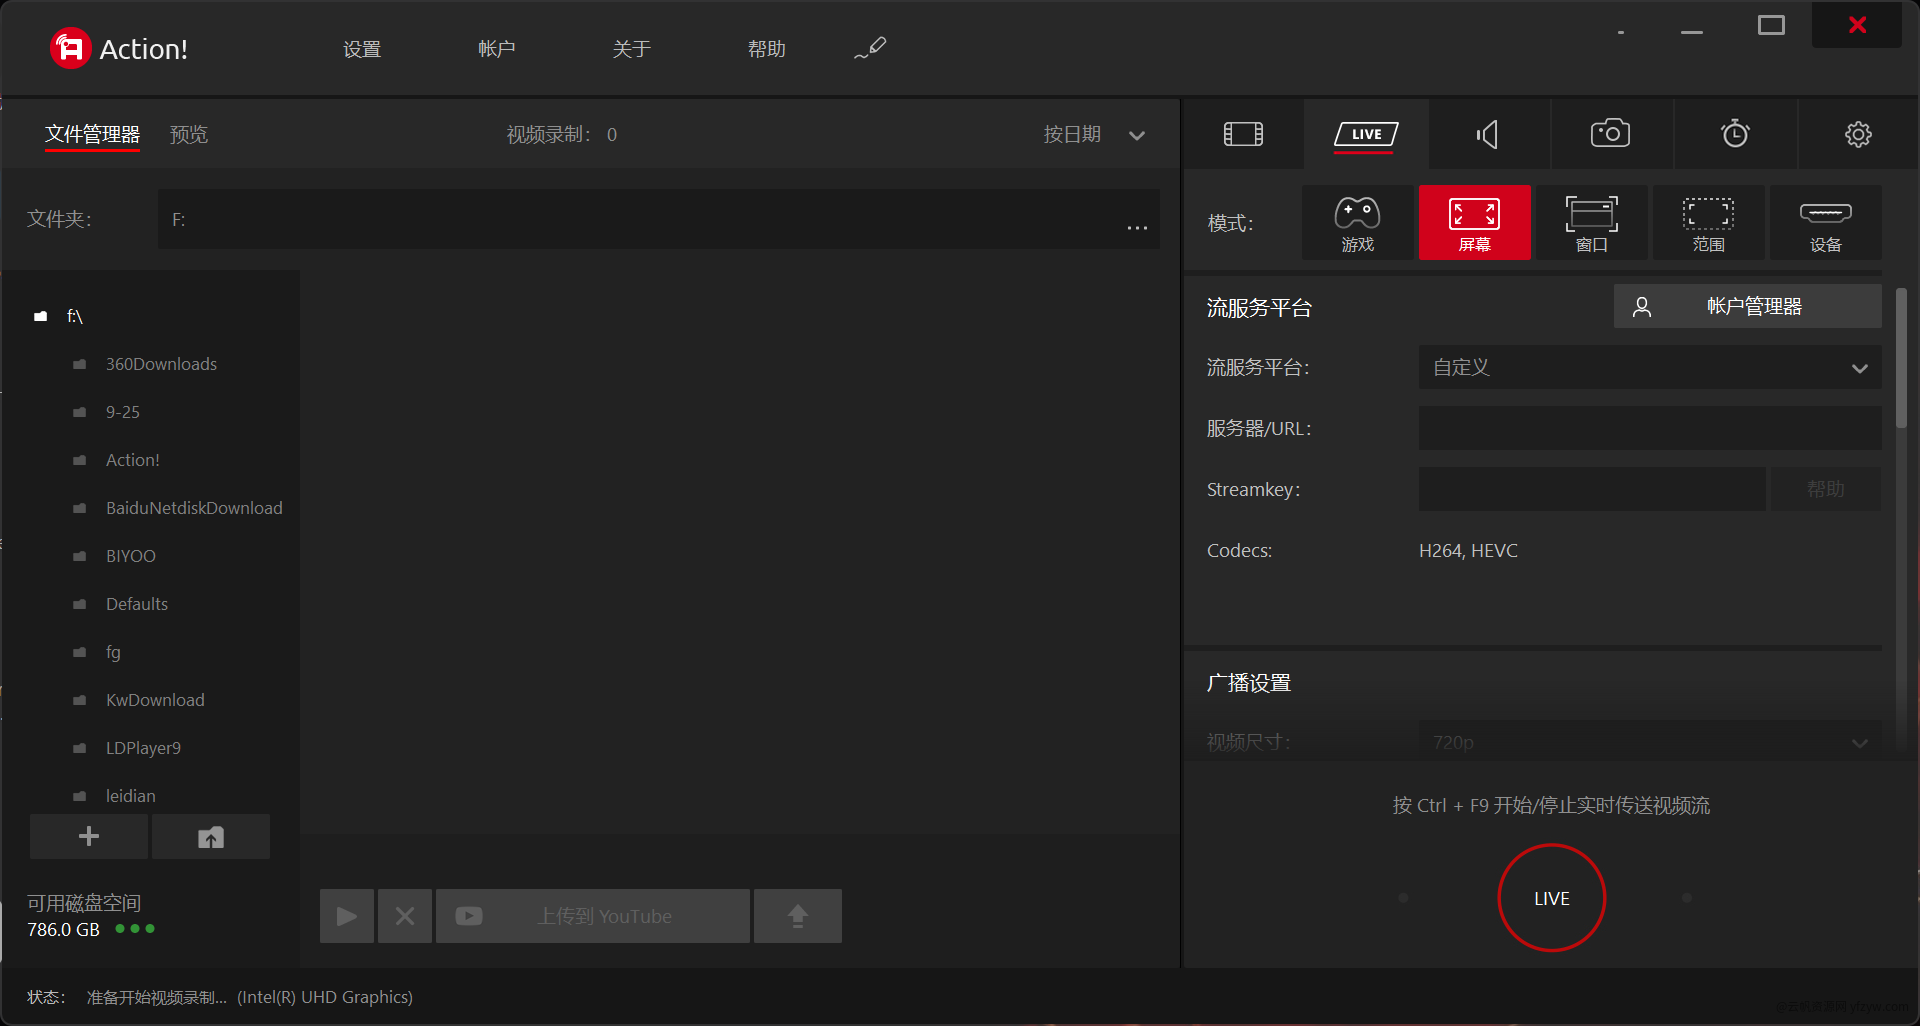Viewport: 1920px width, 1026px height.
Task: Start streaming with the round LIVE button
Action: pyautogui.click(x=1552, y=898)
